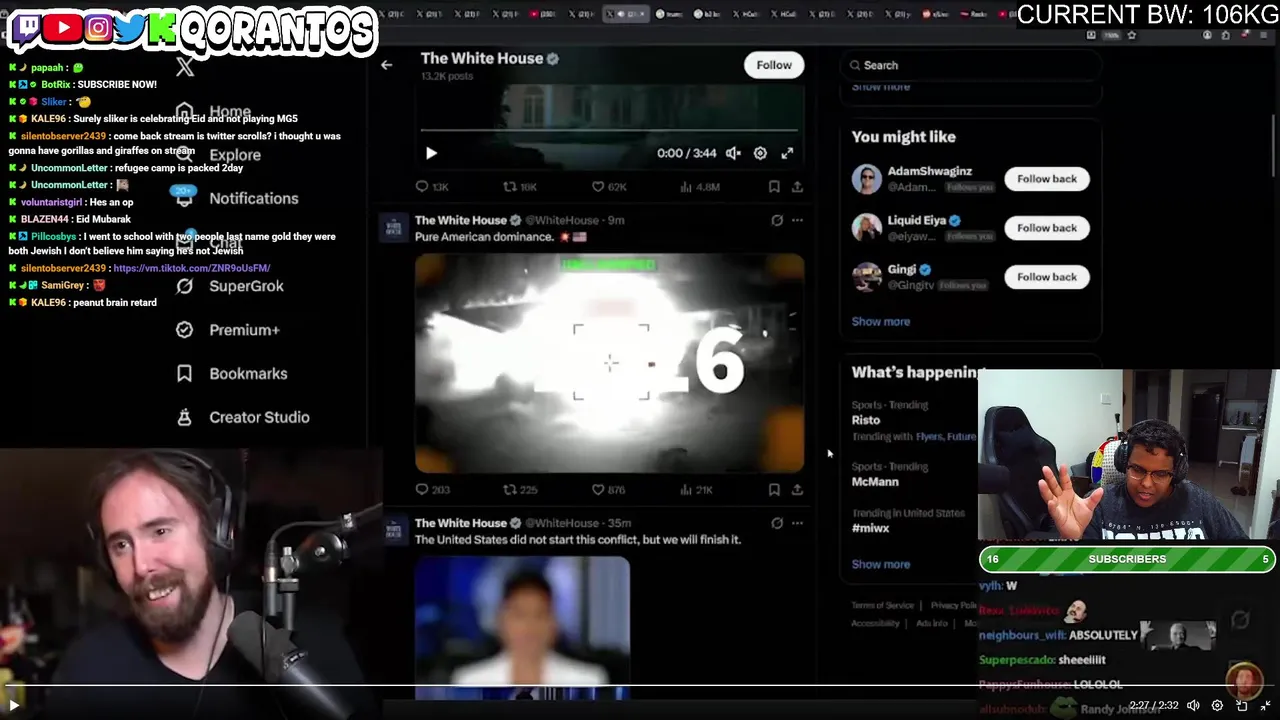Open Grok on 'Pure American dominance' post
1280x720 pixels.
click(777, 220)
